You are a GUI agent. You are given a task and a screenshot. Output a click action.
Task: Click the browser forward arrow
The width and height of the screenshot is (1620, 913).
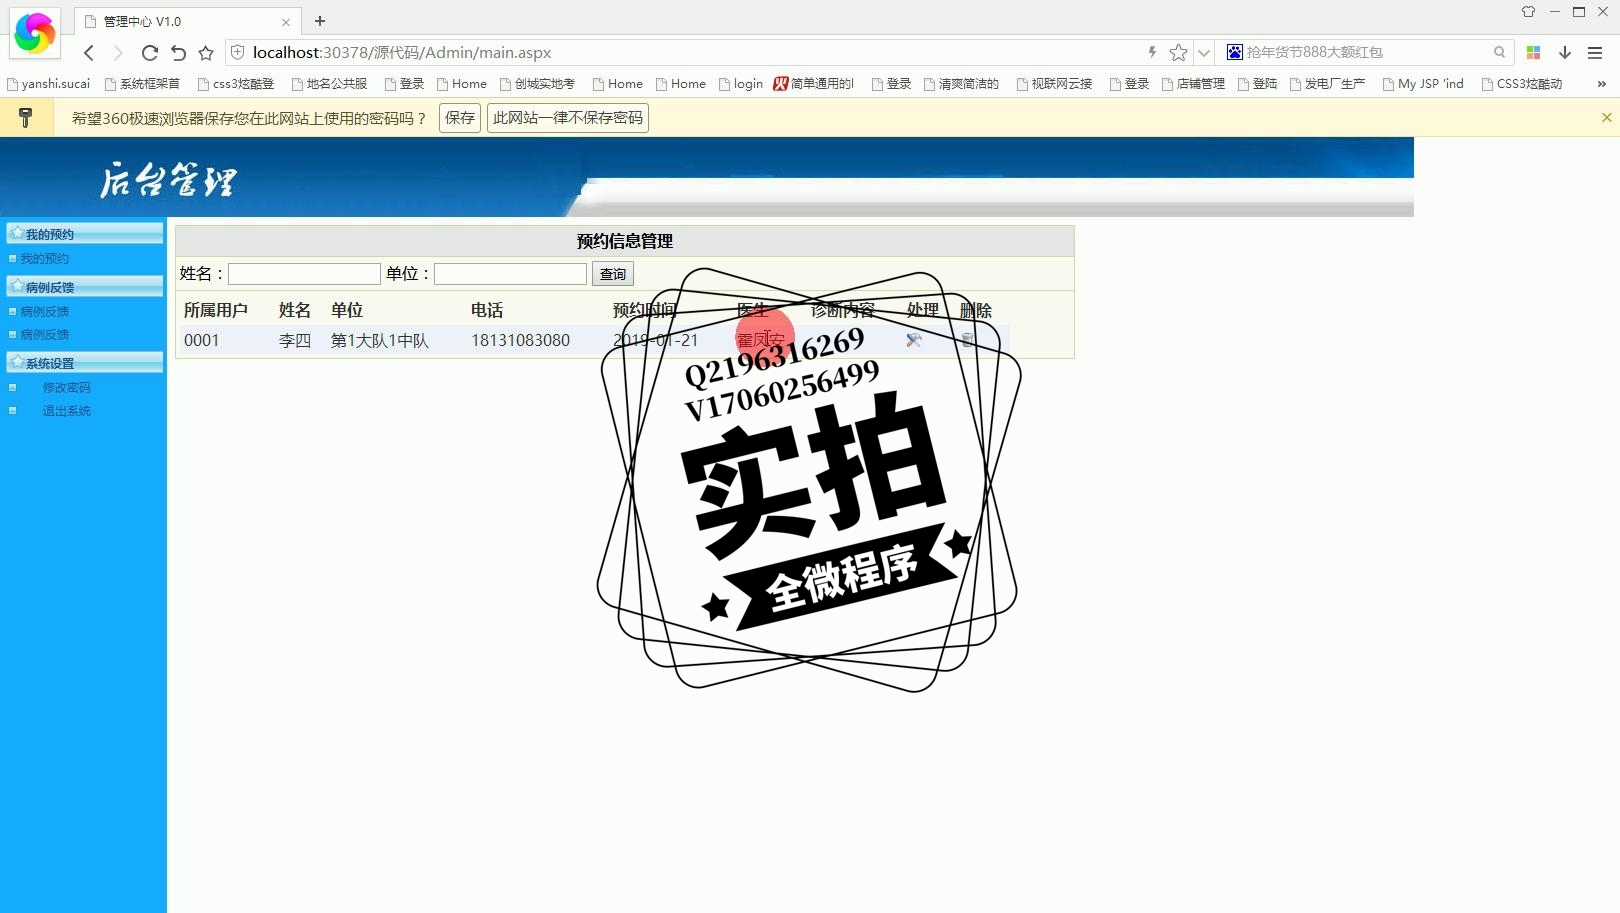point(118,53)
